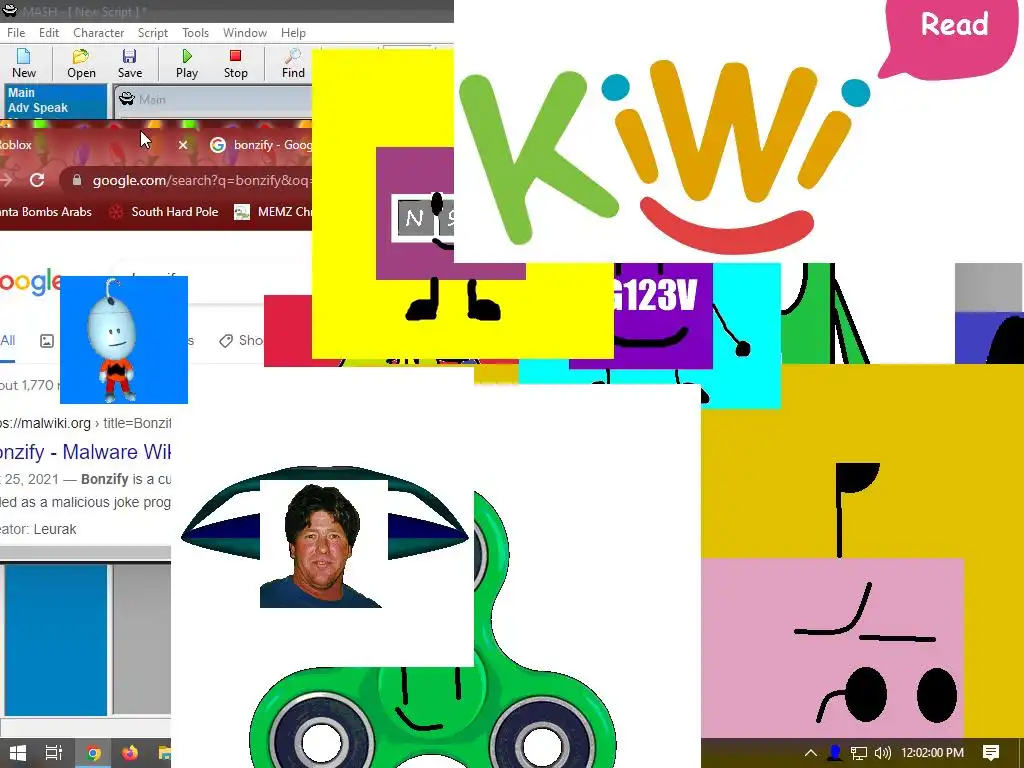Close the Roblox Chrome tab
This screenshot has height=768, width=1024.
pos(183,145)
